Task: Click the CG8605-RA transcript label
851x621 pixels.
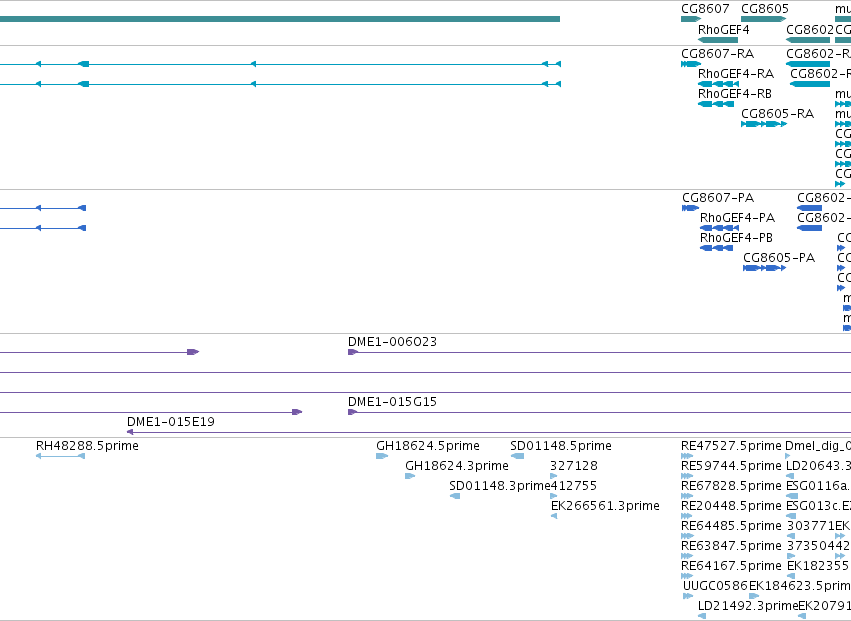Action: (777, 114)
